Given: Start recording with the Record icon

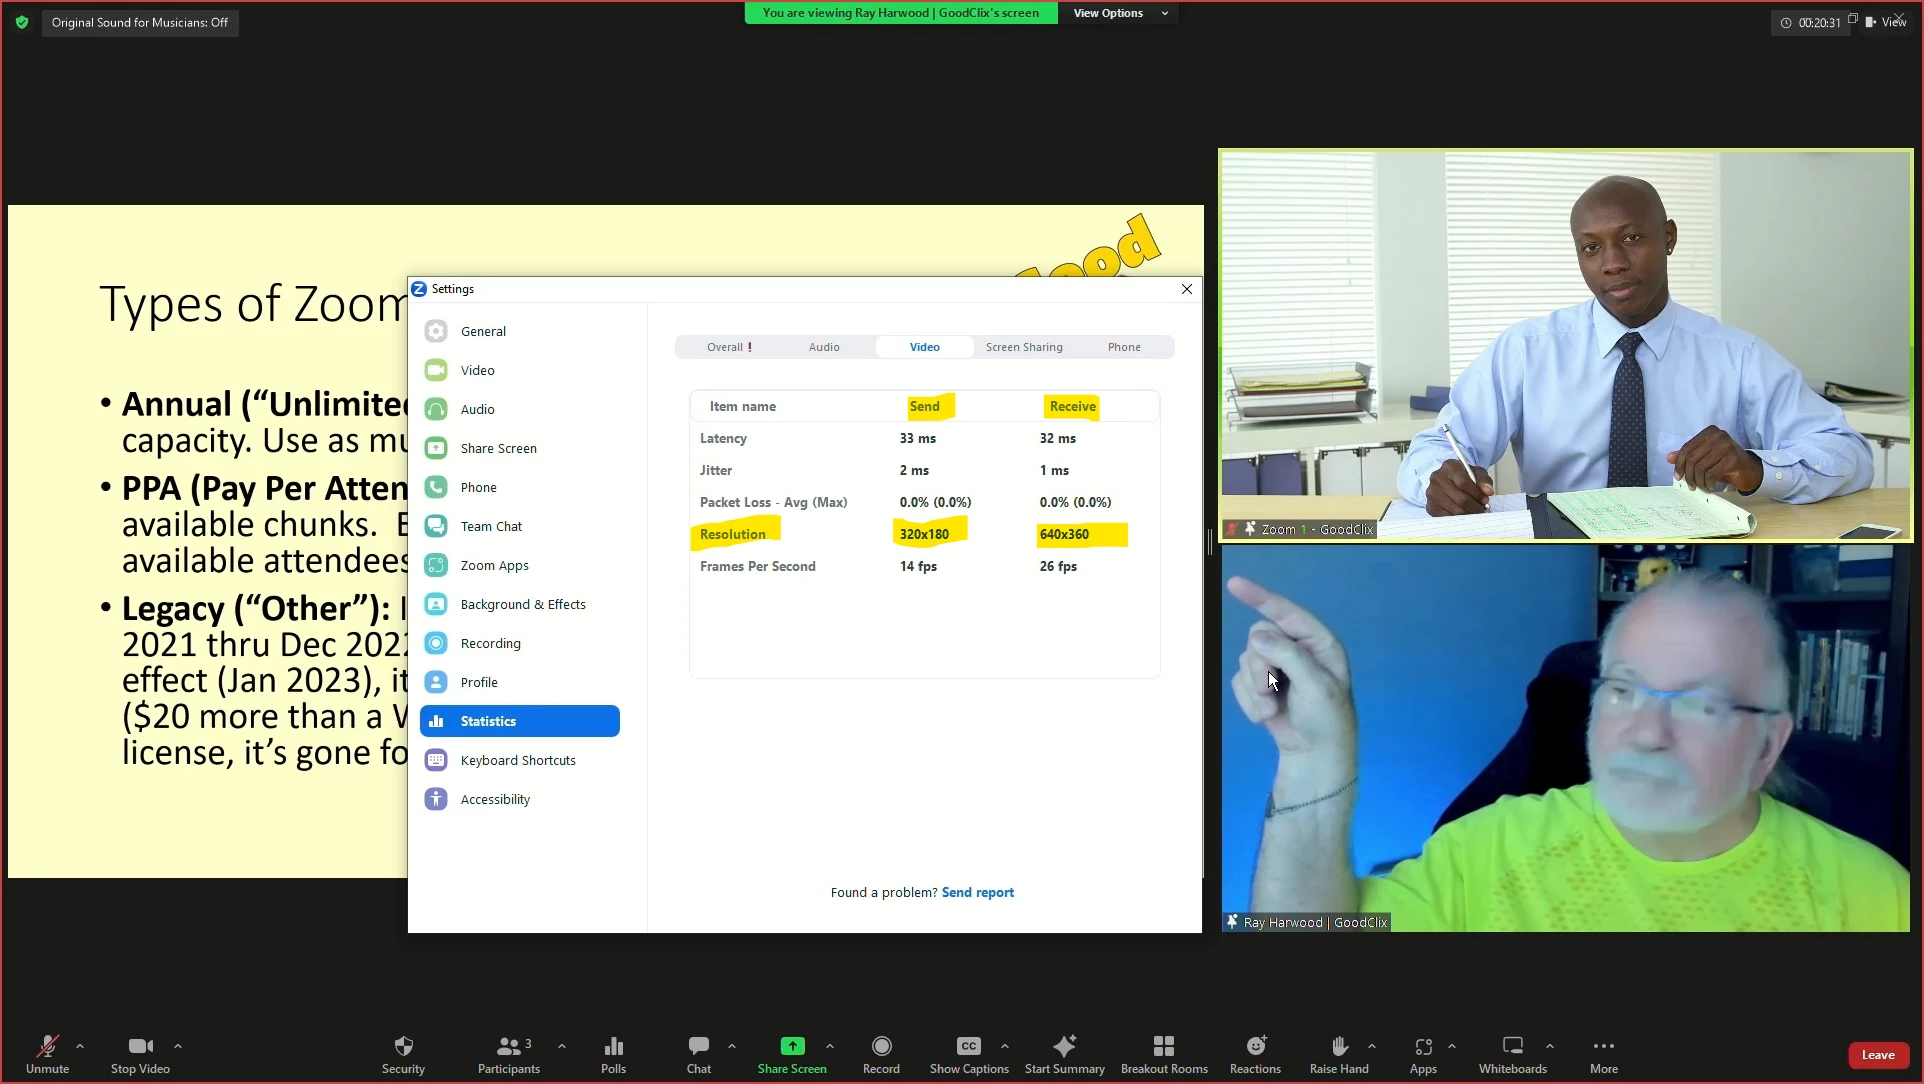Looking at the screenshot, I should [x=881, y=1046].
